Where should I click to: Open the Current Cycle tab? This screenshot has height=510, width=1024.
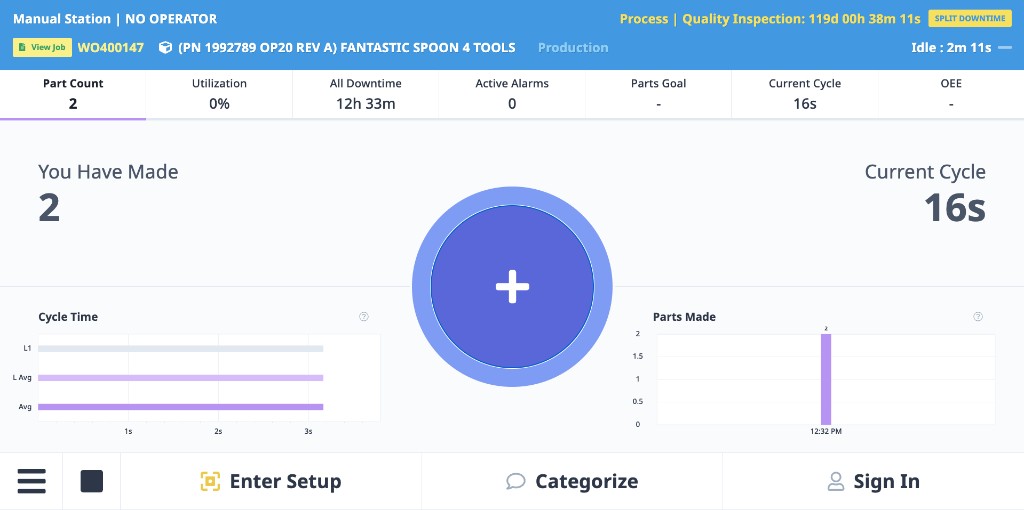click(804, 94)
